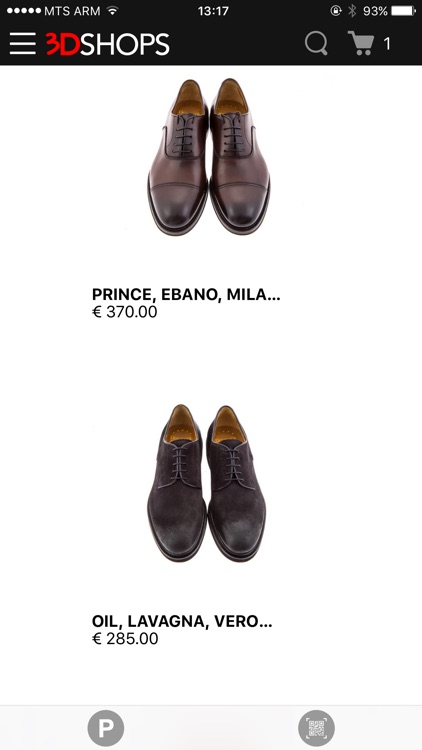Image resolution: width=422 pixels, height=750 pixels.
Task: Tap the round P icon in the bottom bar
Action: point(106,728)
